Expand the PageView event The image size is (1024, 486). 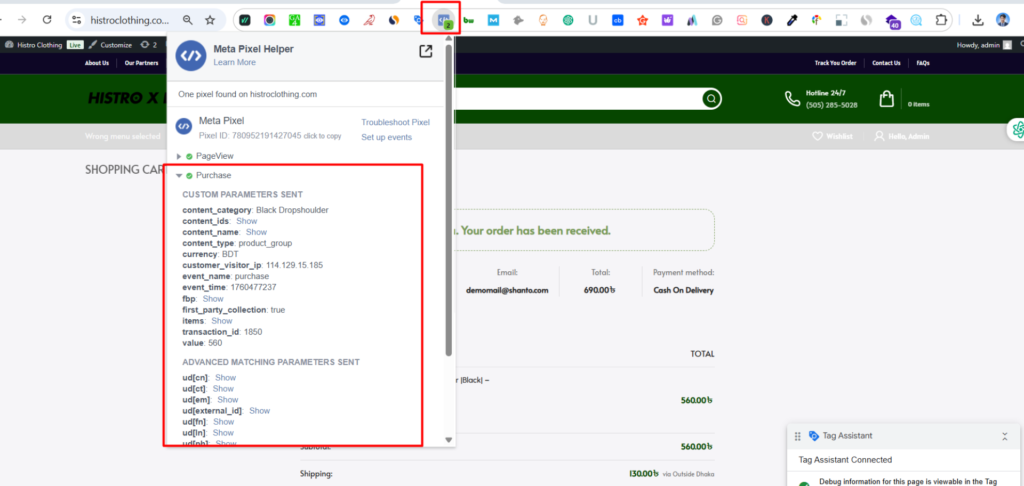179,156
